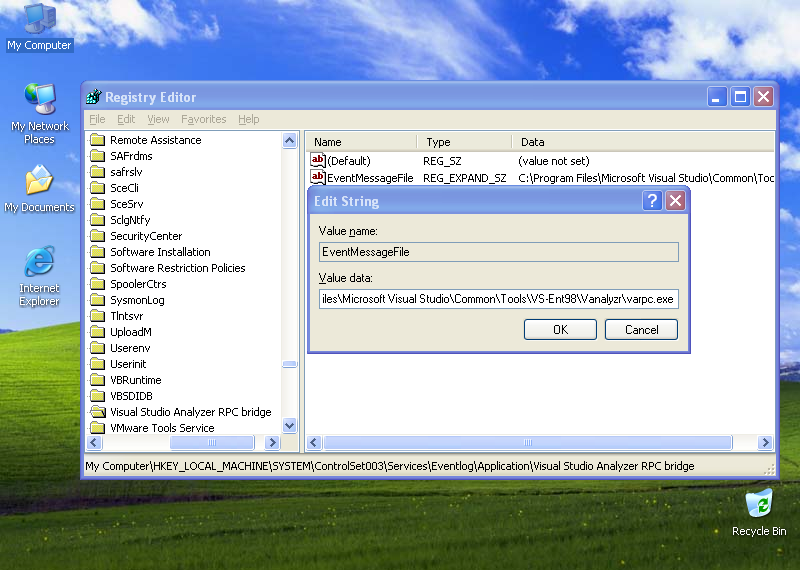Select the SecurityCenter folder in tree
Screen dimensions: 800x570
[x=146, y=236]
